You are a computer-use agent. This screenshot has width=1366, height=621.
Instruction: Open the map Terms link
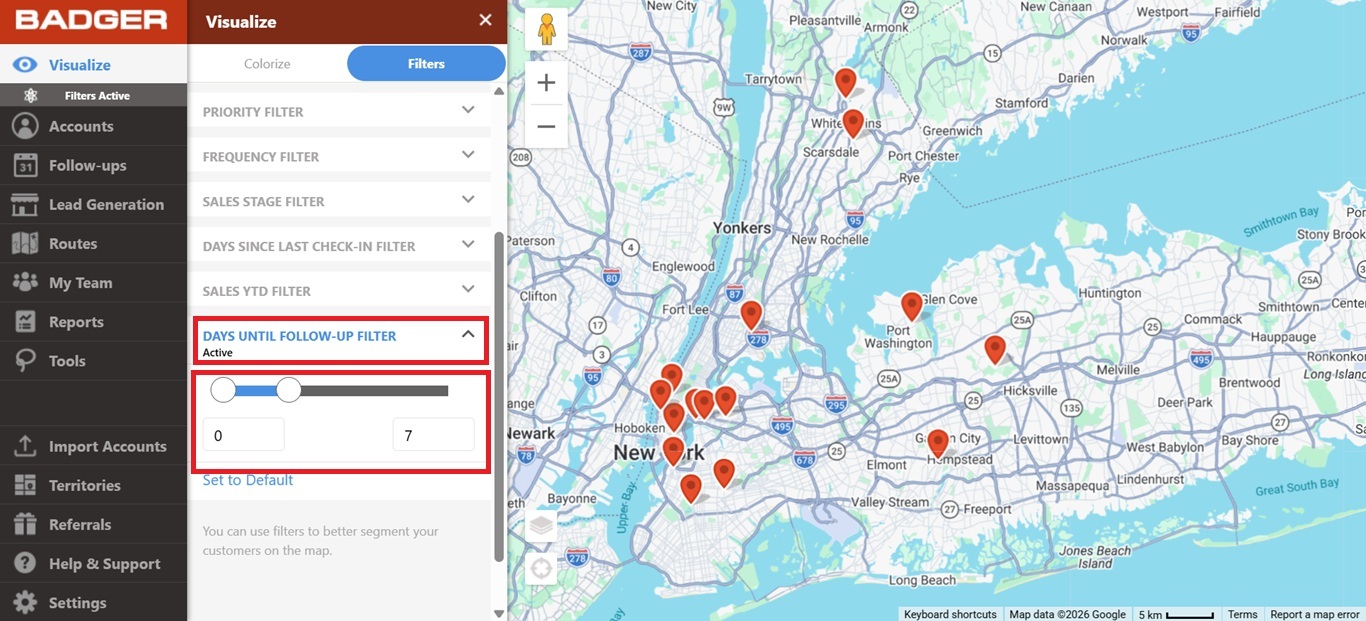pos(1243,614)
